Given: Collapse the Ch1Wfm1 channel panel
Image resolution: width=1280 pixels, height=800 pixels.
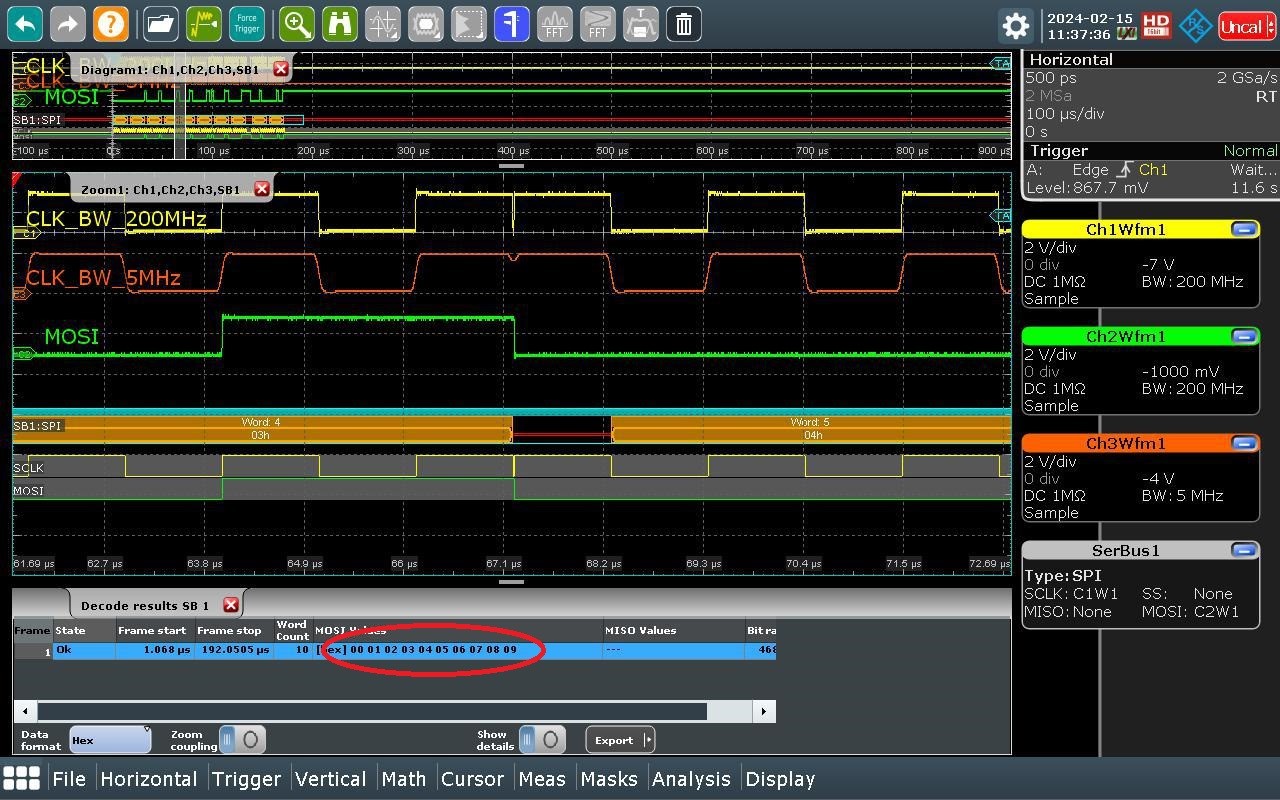Looking at the screenshot, I should 1244,229.
